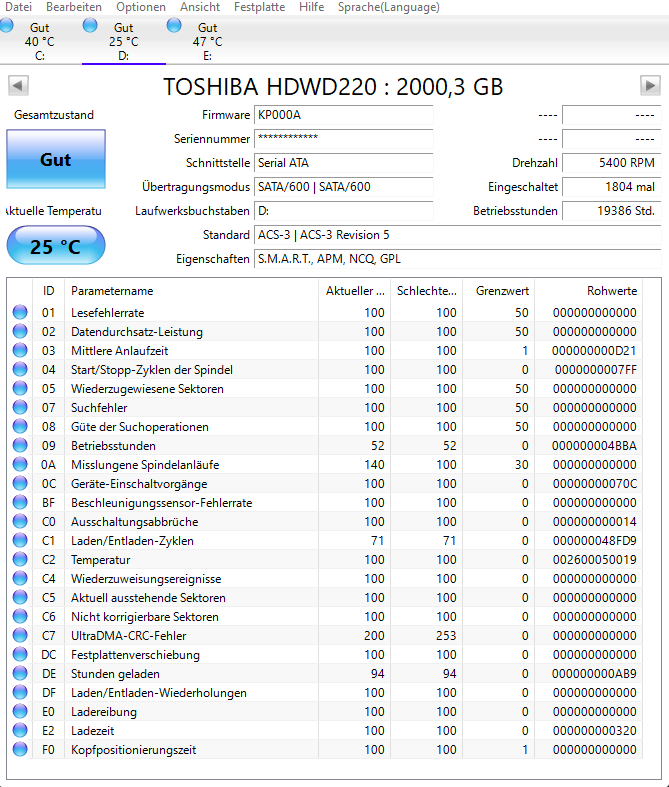This screenshot has width=669, height=787.
Task: Click worst value 253 in UltraDMA row
Action: (x=446, y=635)
